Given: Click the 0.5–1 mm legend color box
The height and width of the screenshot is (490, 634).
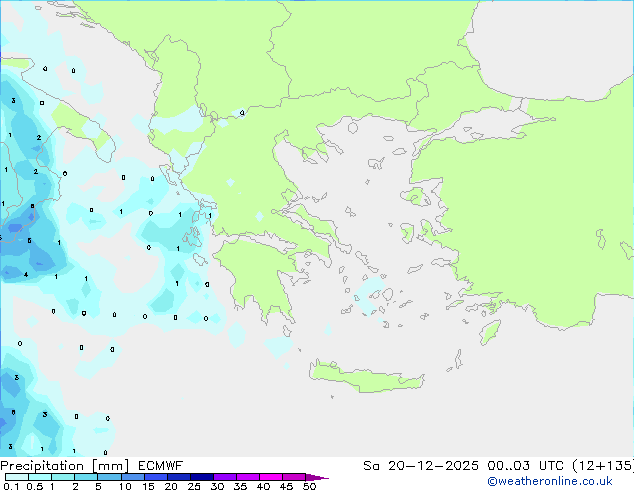Looking at the screenshot, I should (x=40, y=477).
